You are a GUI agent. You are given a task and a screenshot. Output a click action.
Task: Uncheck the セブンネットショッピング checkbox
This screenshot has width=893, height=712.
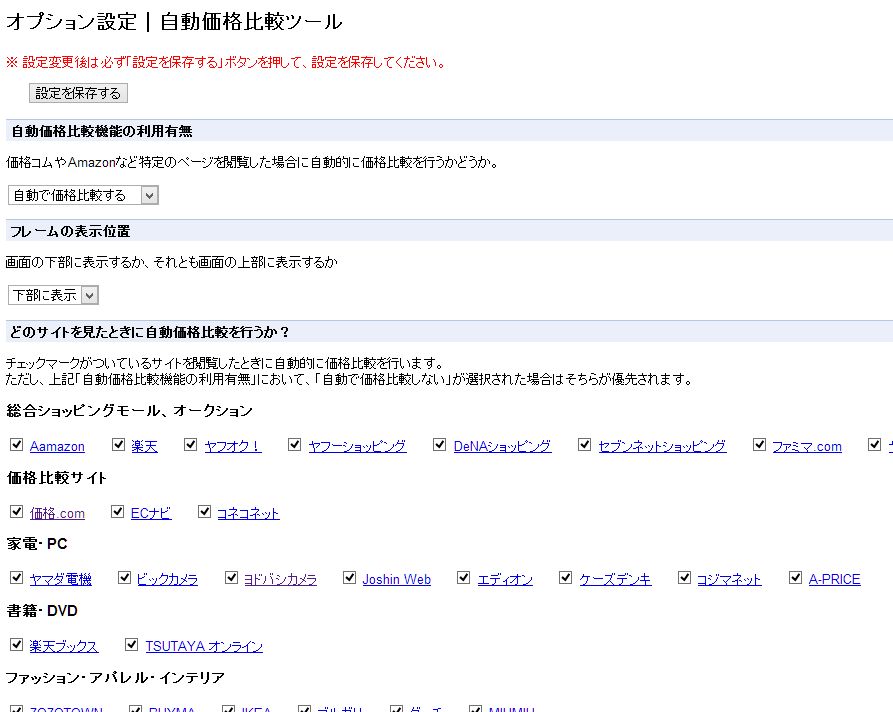[x=584, y=445]
